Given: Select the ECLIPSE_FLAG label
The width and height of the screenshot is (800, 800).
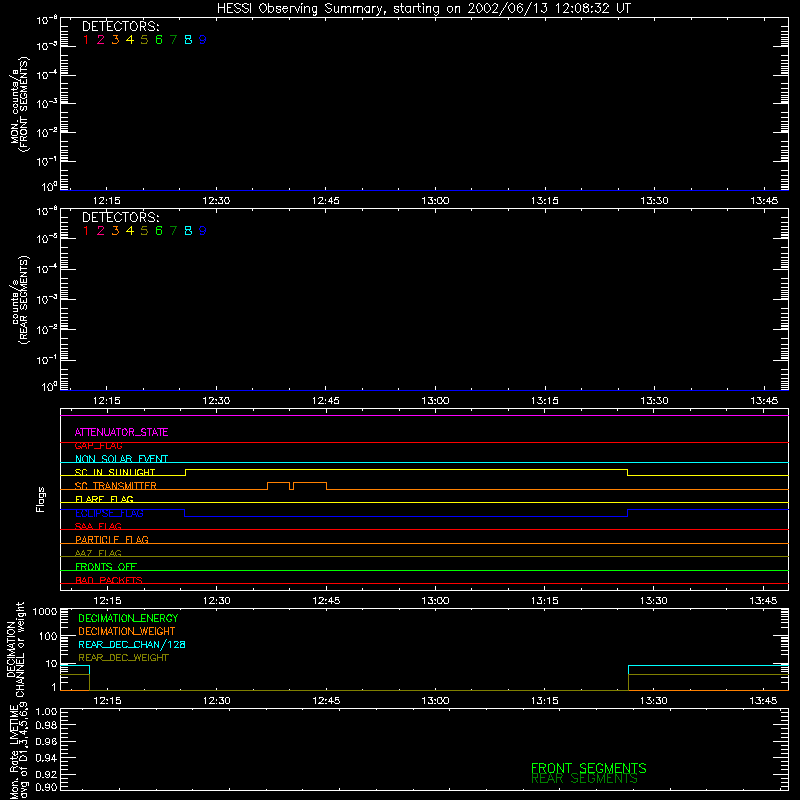Looking at the screenshot, I should pyautogui.click(x=109, y=513).
